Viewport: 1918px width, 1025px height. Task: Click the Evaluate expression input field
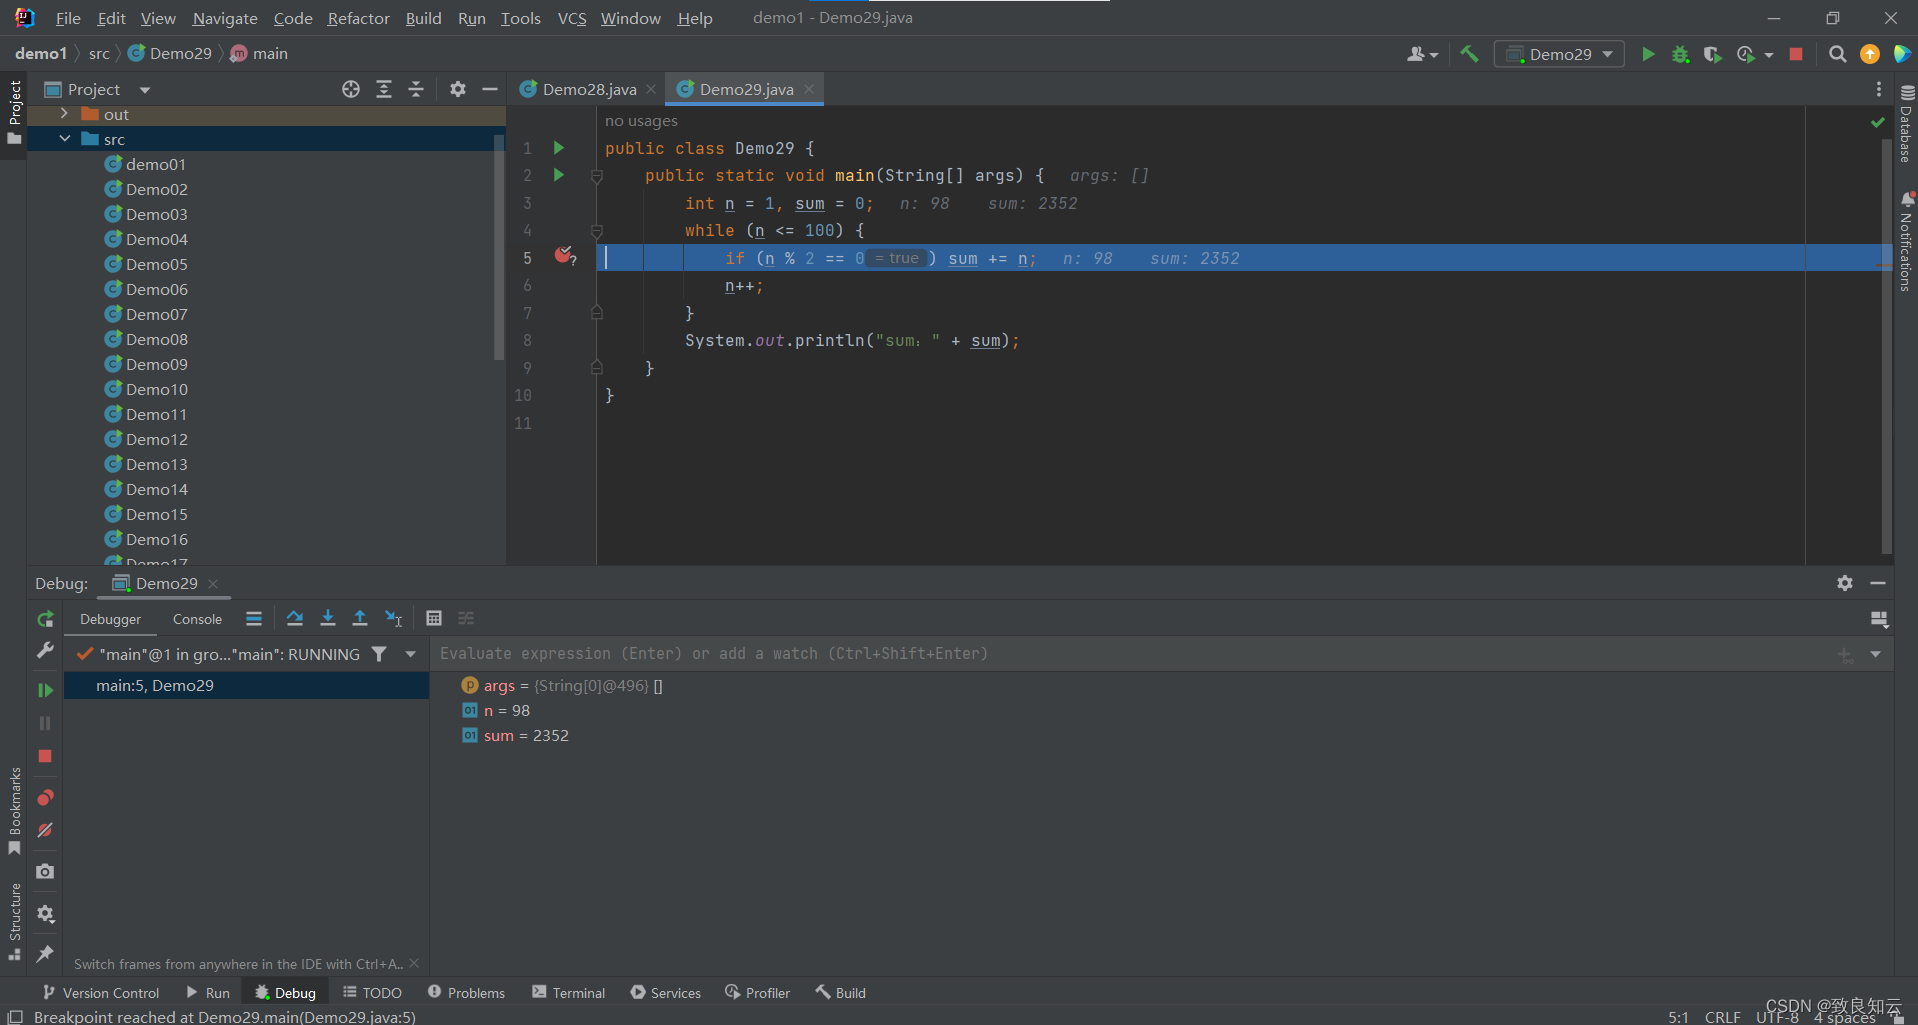coord(1130,654)
